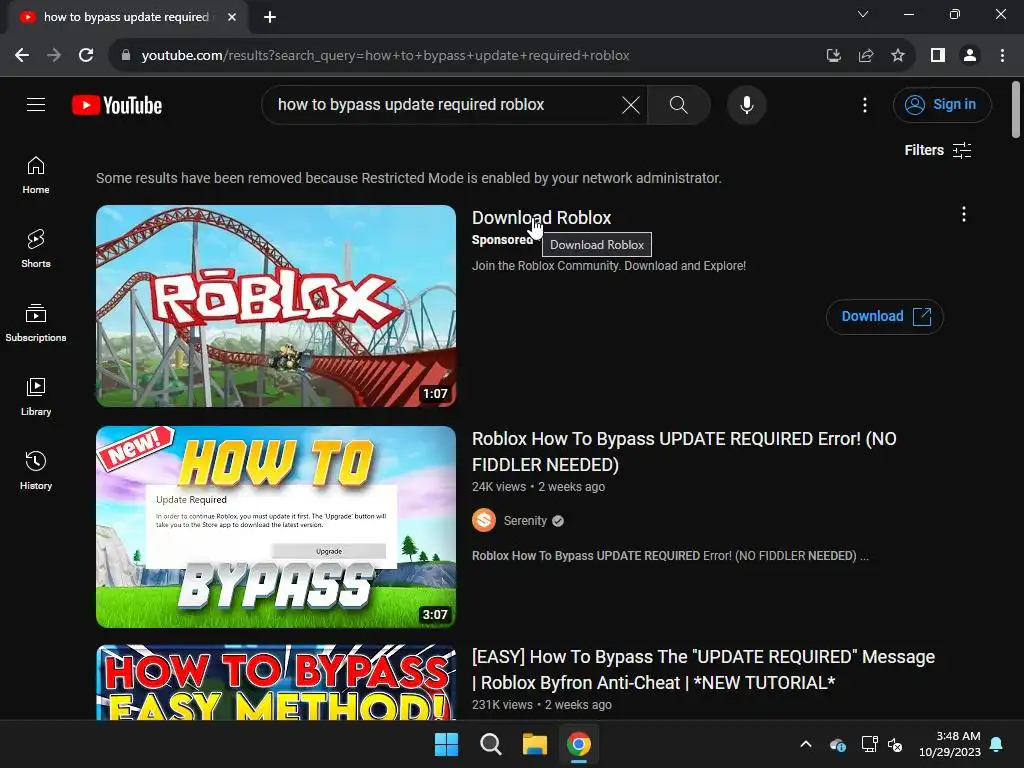Open Library in the sidebar

coord(36,397)
